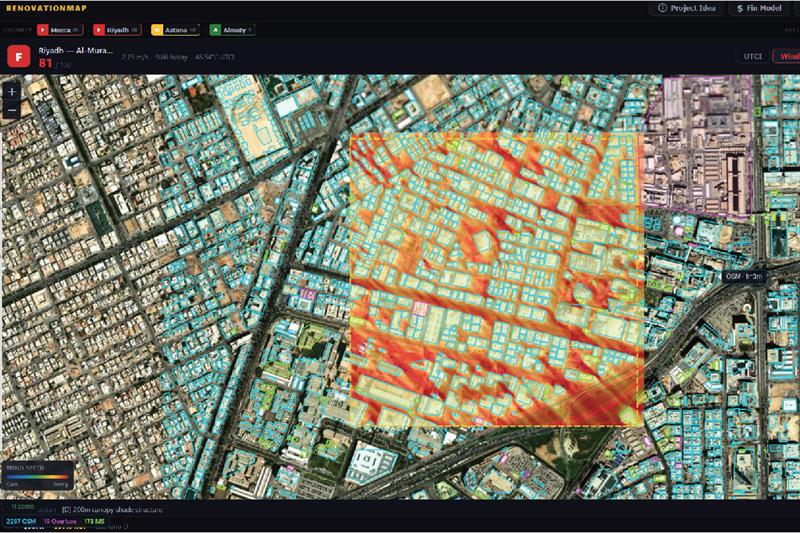Zoom in the map with plus button
Viewport: 800px width, 533px height.
pos(12,92)
